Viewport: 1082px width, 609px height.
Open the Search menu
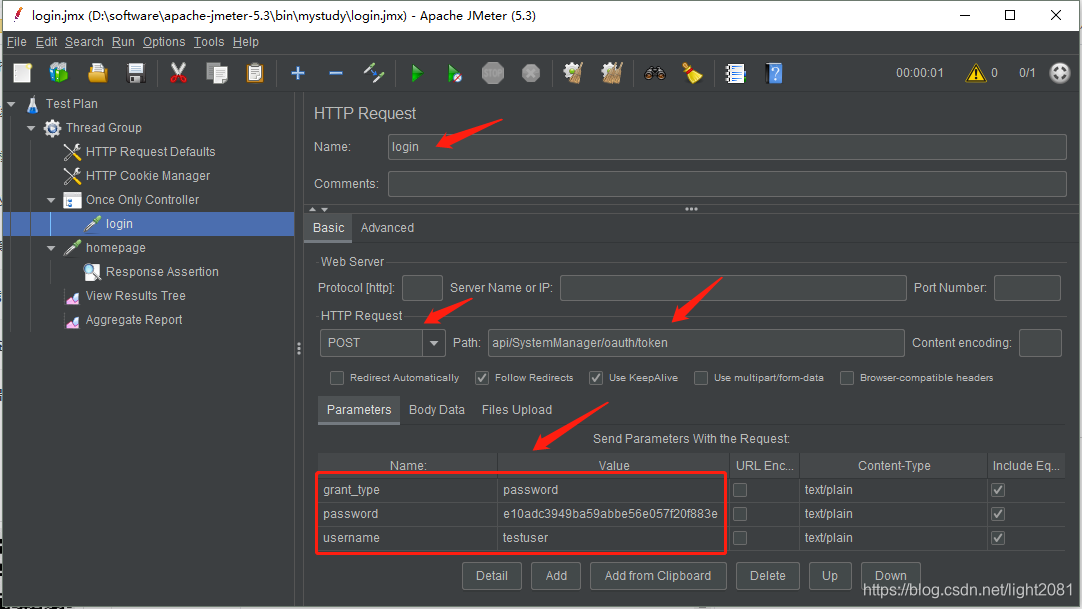coord(84,41)
